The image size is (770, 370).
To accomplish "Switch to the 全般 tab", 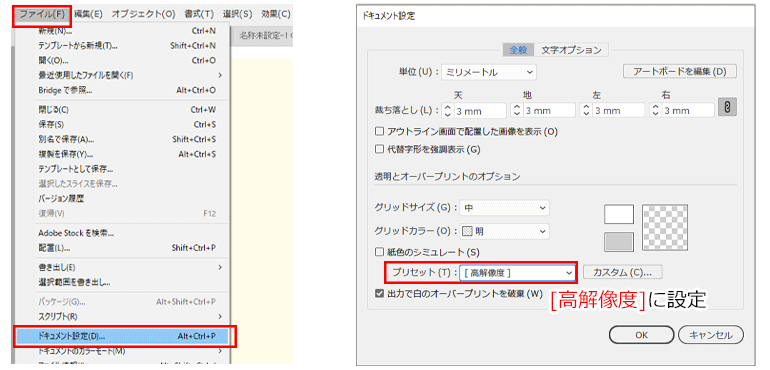I will click(518, 50).
